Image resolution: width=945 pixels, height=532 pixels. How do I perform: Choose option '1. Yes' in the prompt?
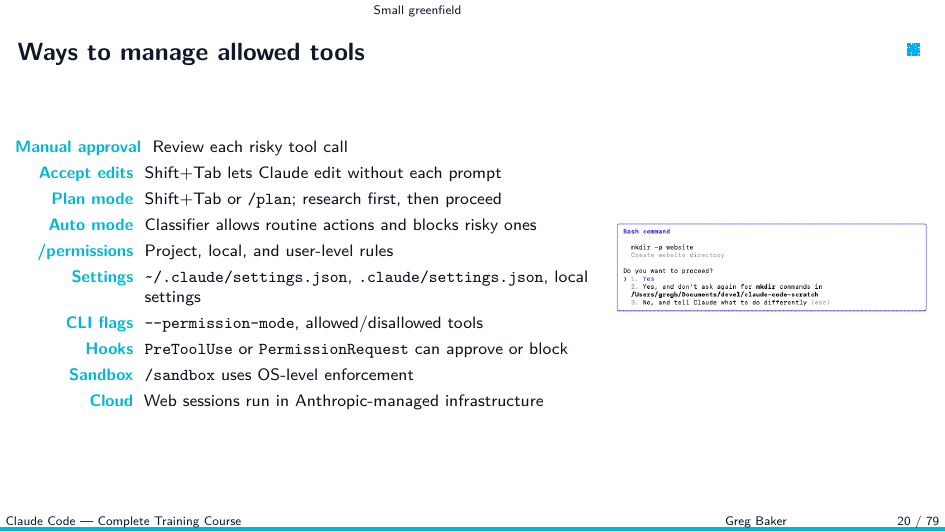(x=642, y=278)
